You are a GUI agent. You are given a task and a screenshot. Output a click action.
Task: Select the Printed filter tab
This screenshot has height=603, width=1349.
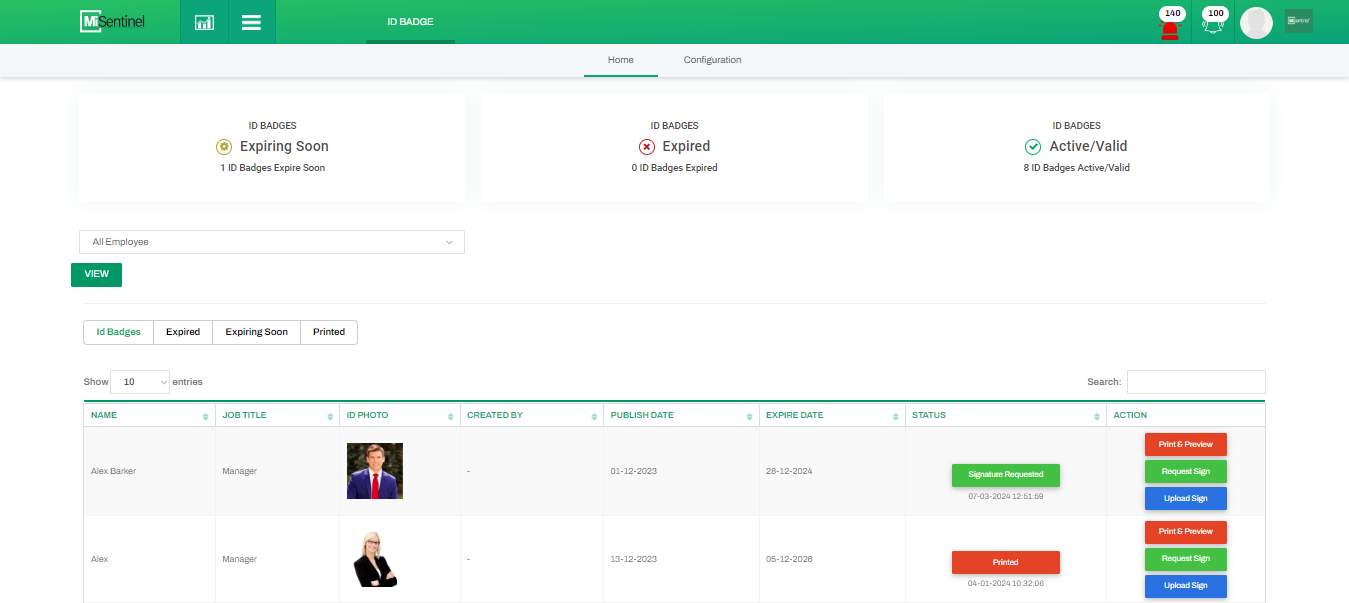329,332
